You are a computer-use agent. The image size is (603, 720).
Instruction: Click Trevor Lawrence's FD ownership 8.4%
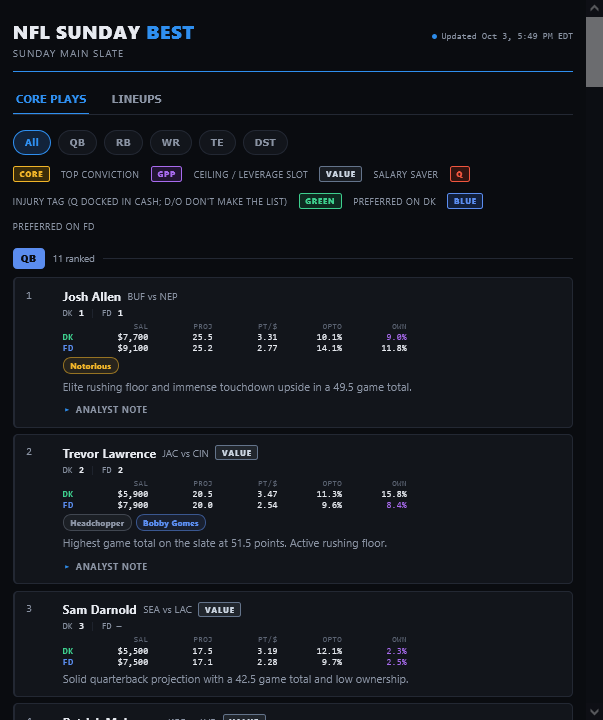coord(397,505)
